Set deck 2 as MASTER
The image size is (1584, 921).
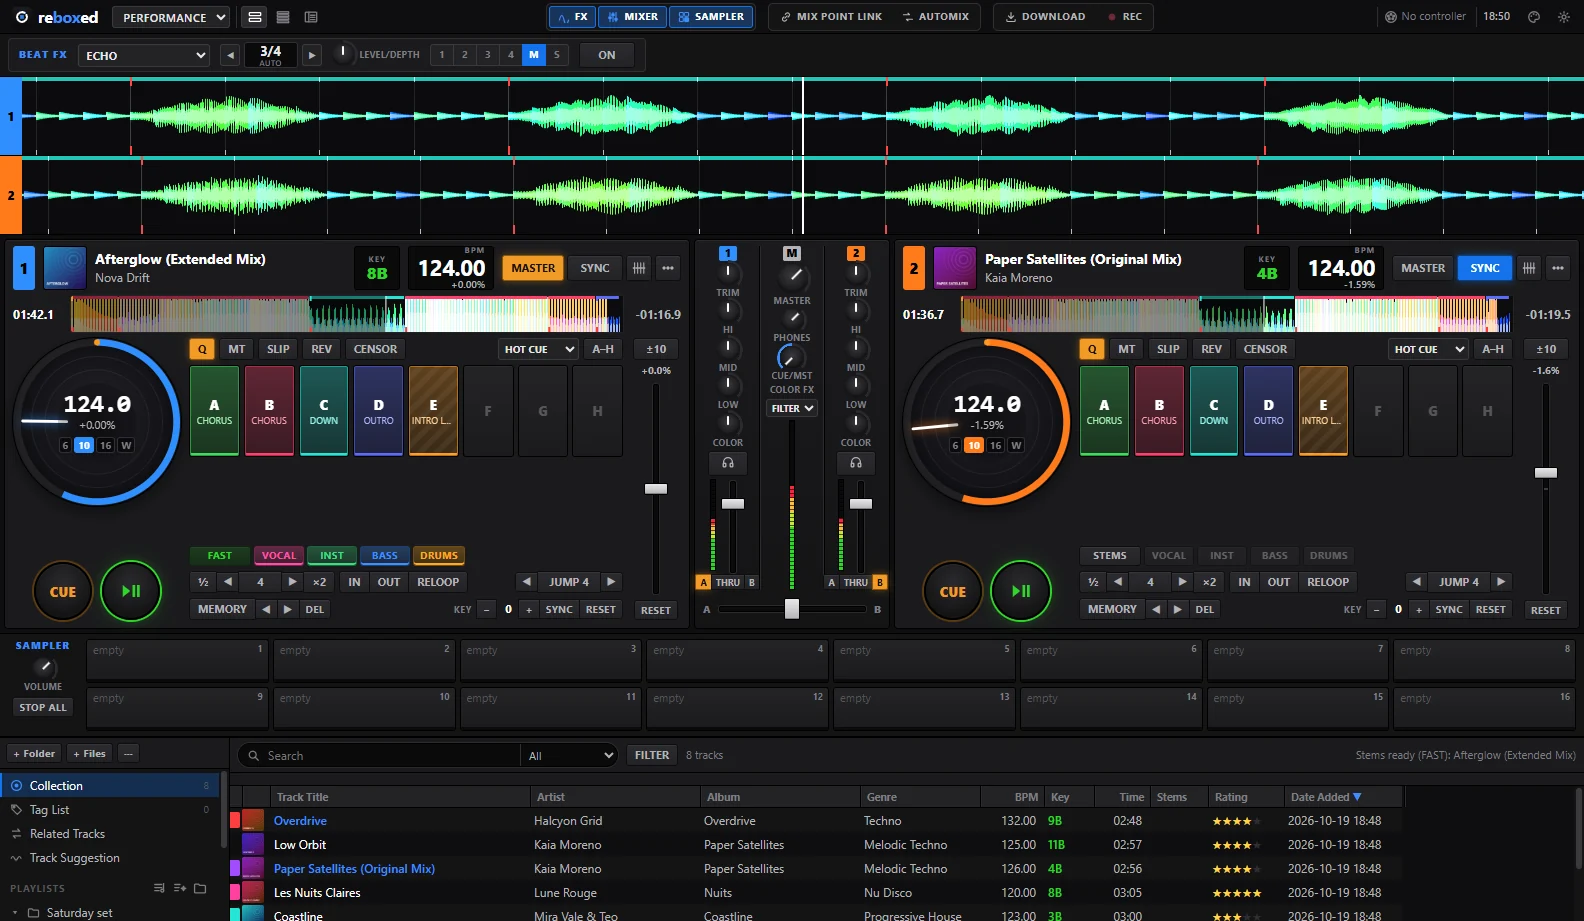click(1423, 268)
